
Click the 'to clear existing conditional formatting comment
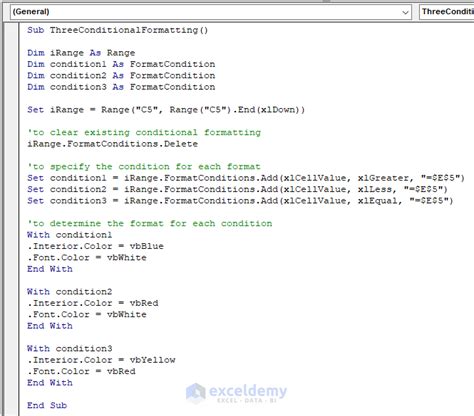point(144,133)
